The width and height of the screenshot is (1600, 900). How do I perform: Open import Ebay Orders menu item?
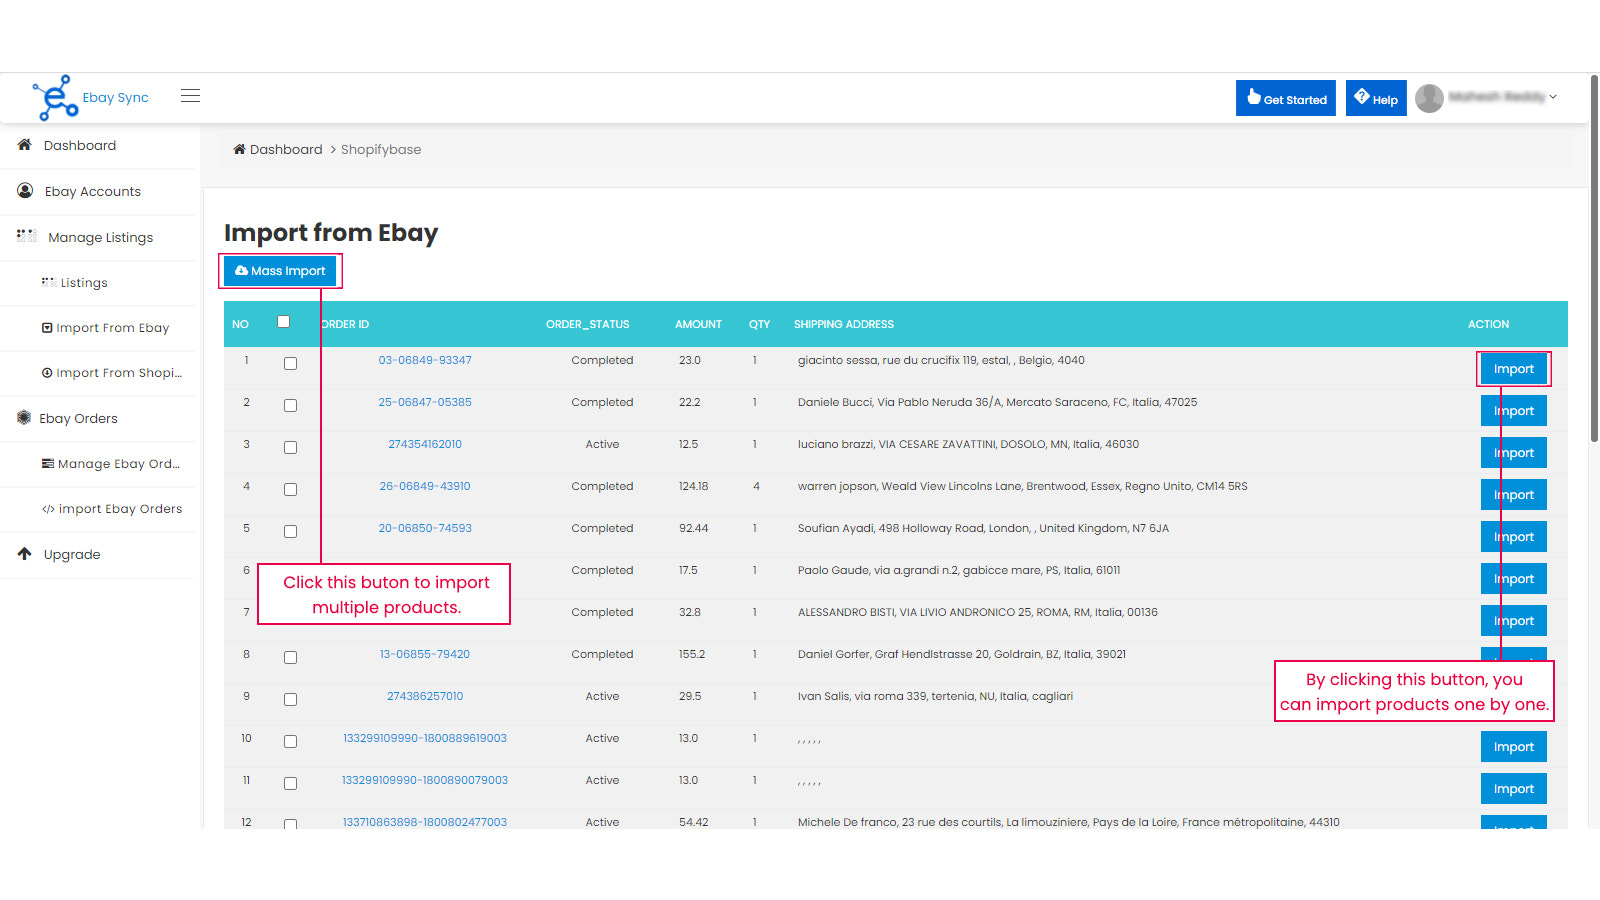pyautogui.click(x=120, y=509)
